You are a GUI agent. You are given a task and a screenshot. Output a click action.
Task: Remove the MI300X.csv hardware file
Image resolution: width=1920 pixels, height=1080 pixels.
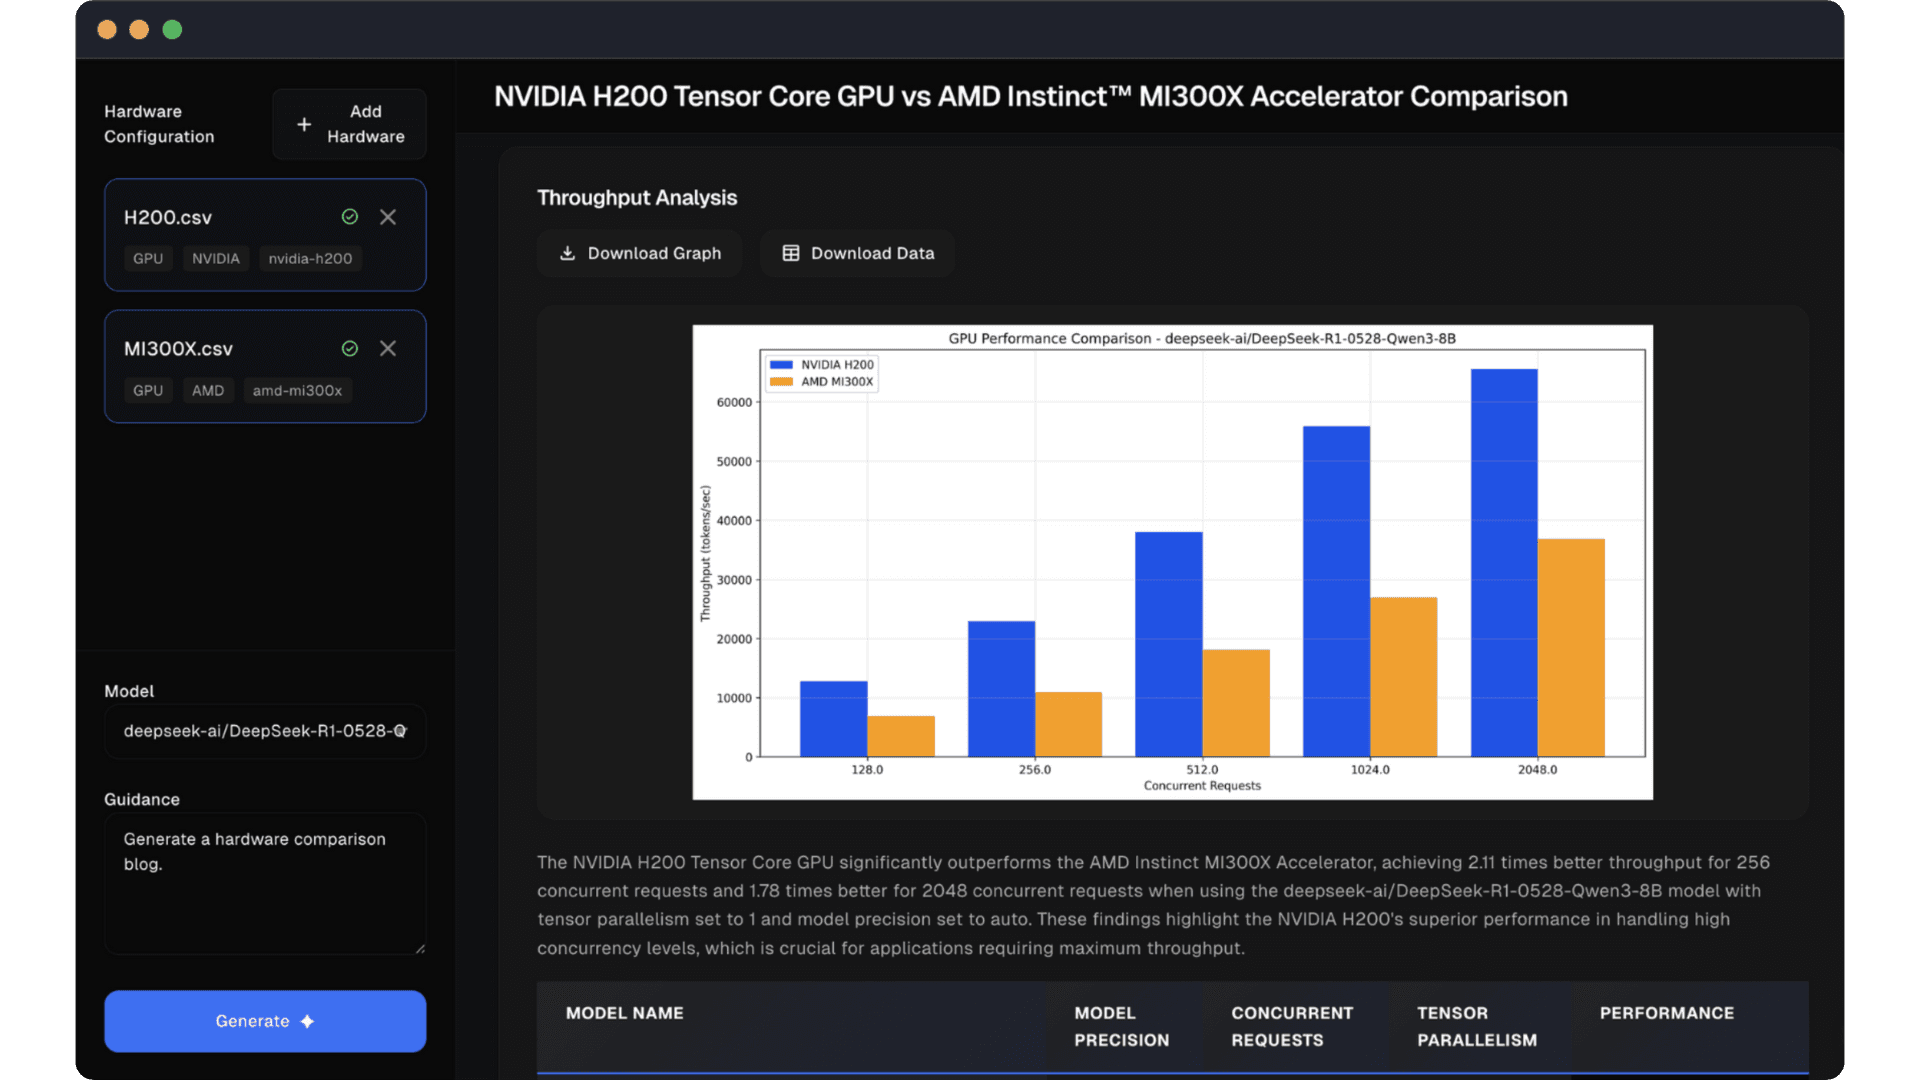(x=388, y=348)
